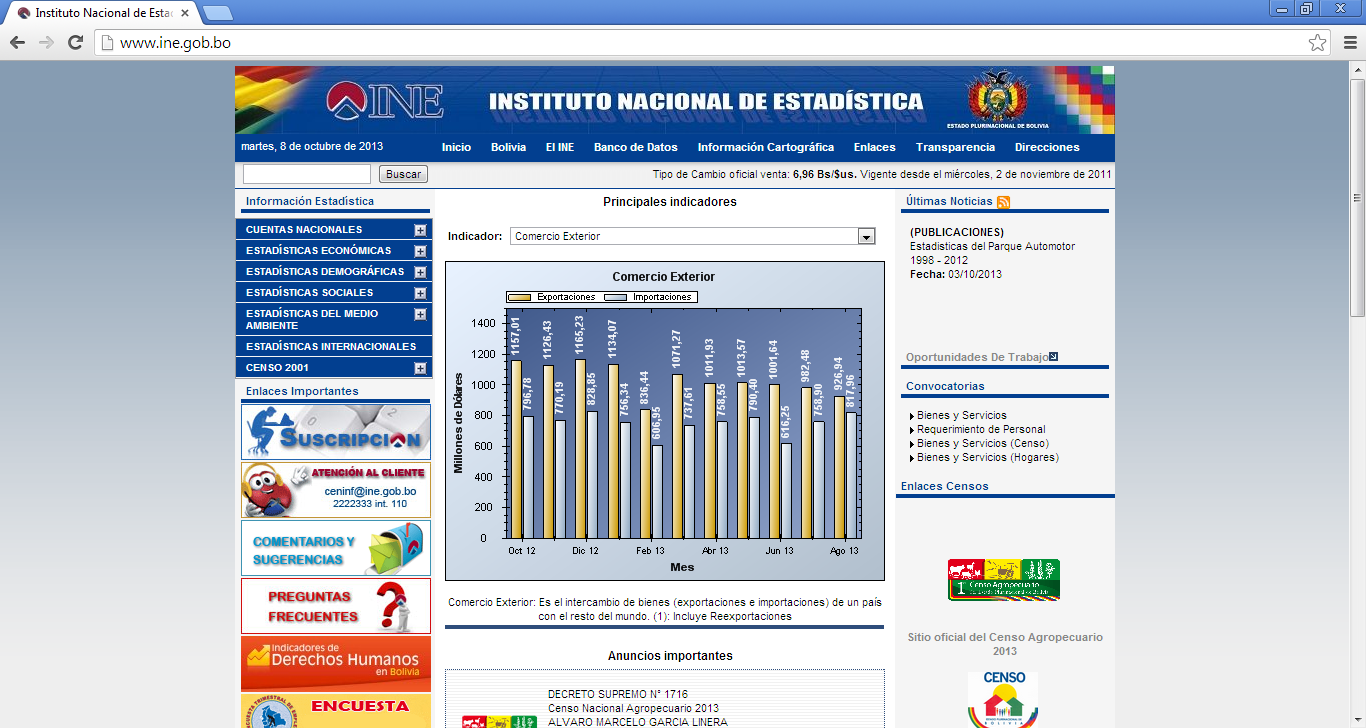Screen dimensions: 1366x728
Task: Click the Importaciones legend color box
Action: (x=617, y=297)
